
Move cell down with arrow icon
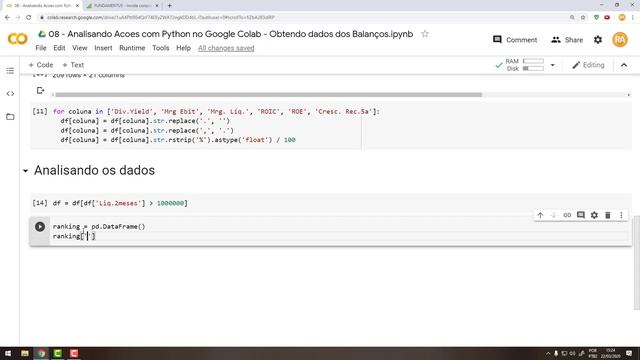tap(554, 215)
